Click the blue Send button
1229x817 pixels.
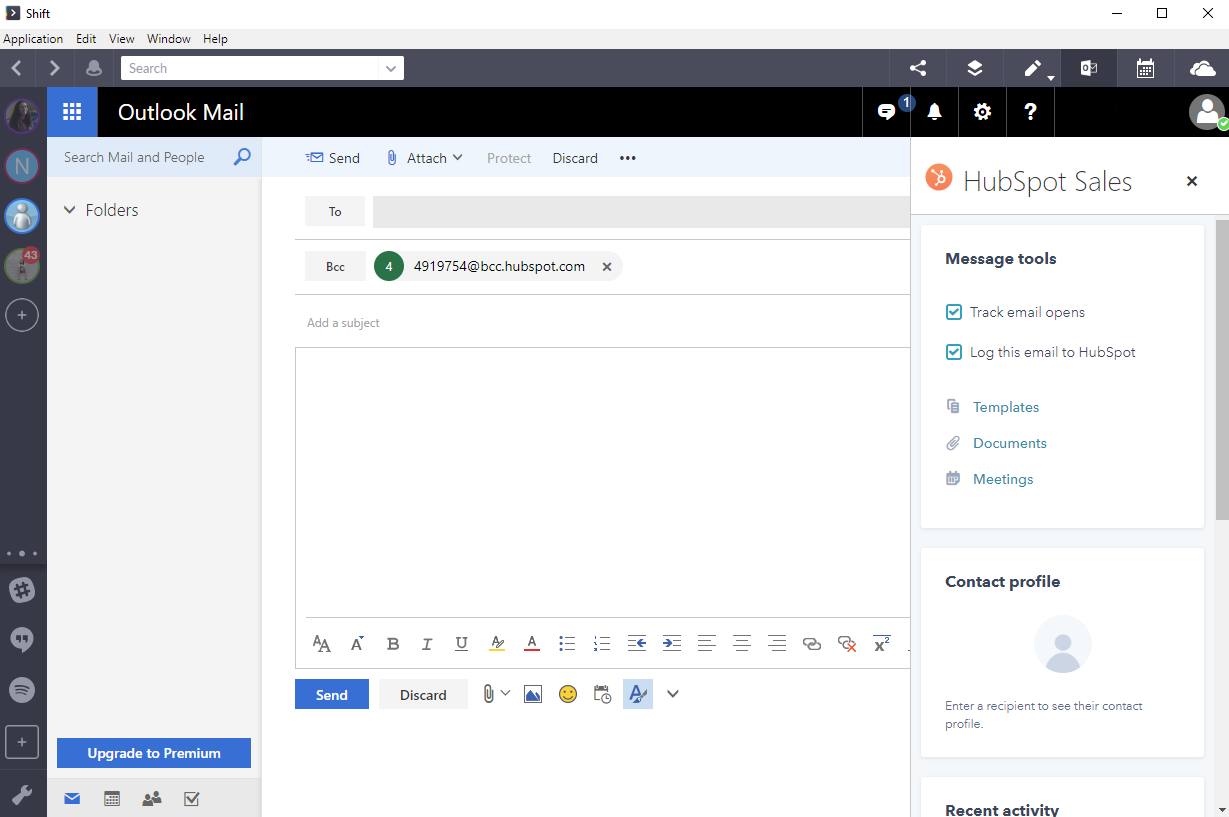[x=332, y=695]
